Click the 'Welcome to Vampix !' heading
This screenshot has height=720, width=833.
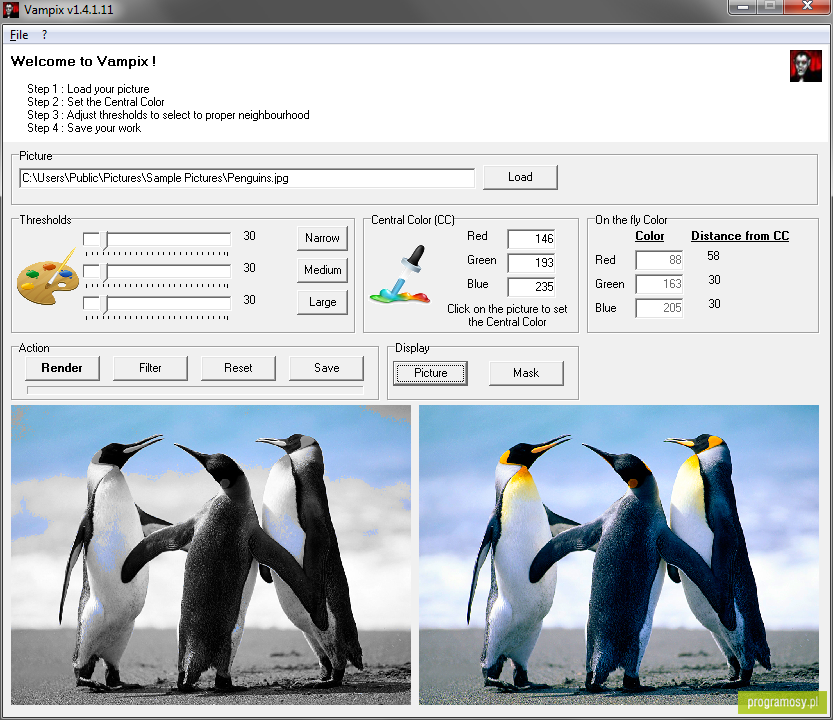[83, 61]
